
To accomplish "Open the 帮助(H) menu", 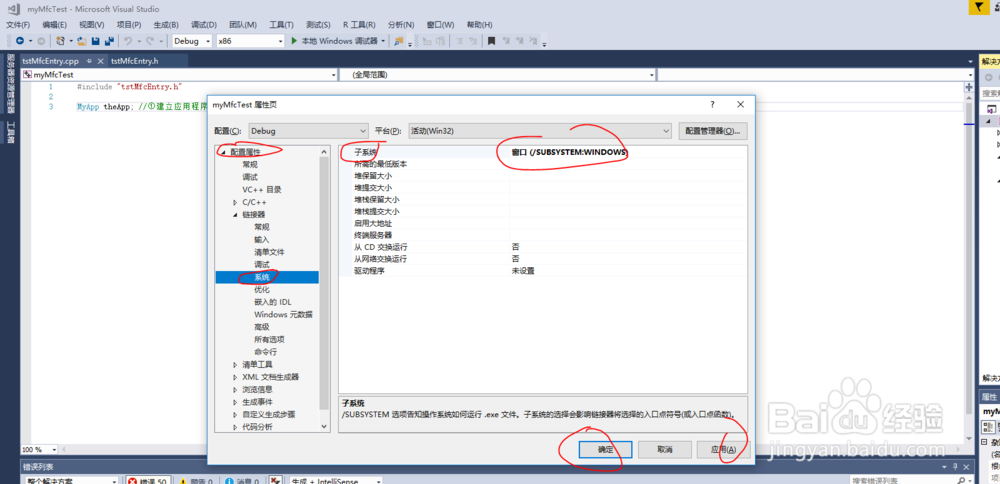I will click(480, 25).
